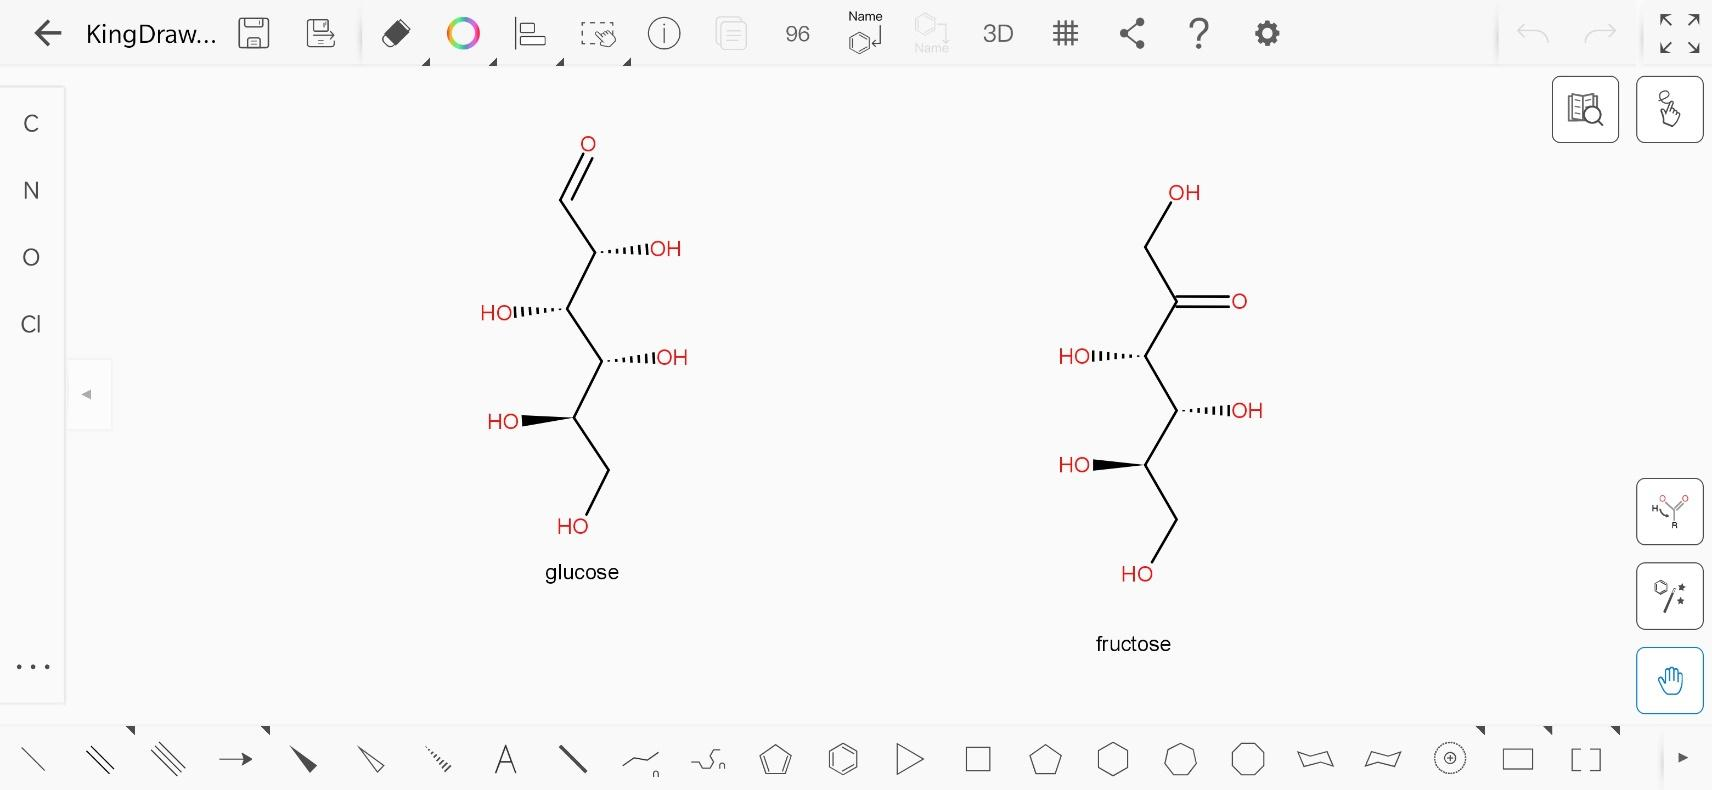Toggle the grid overlay

pos(1066,34)
